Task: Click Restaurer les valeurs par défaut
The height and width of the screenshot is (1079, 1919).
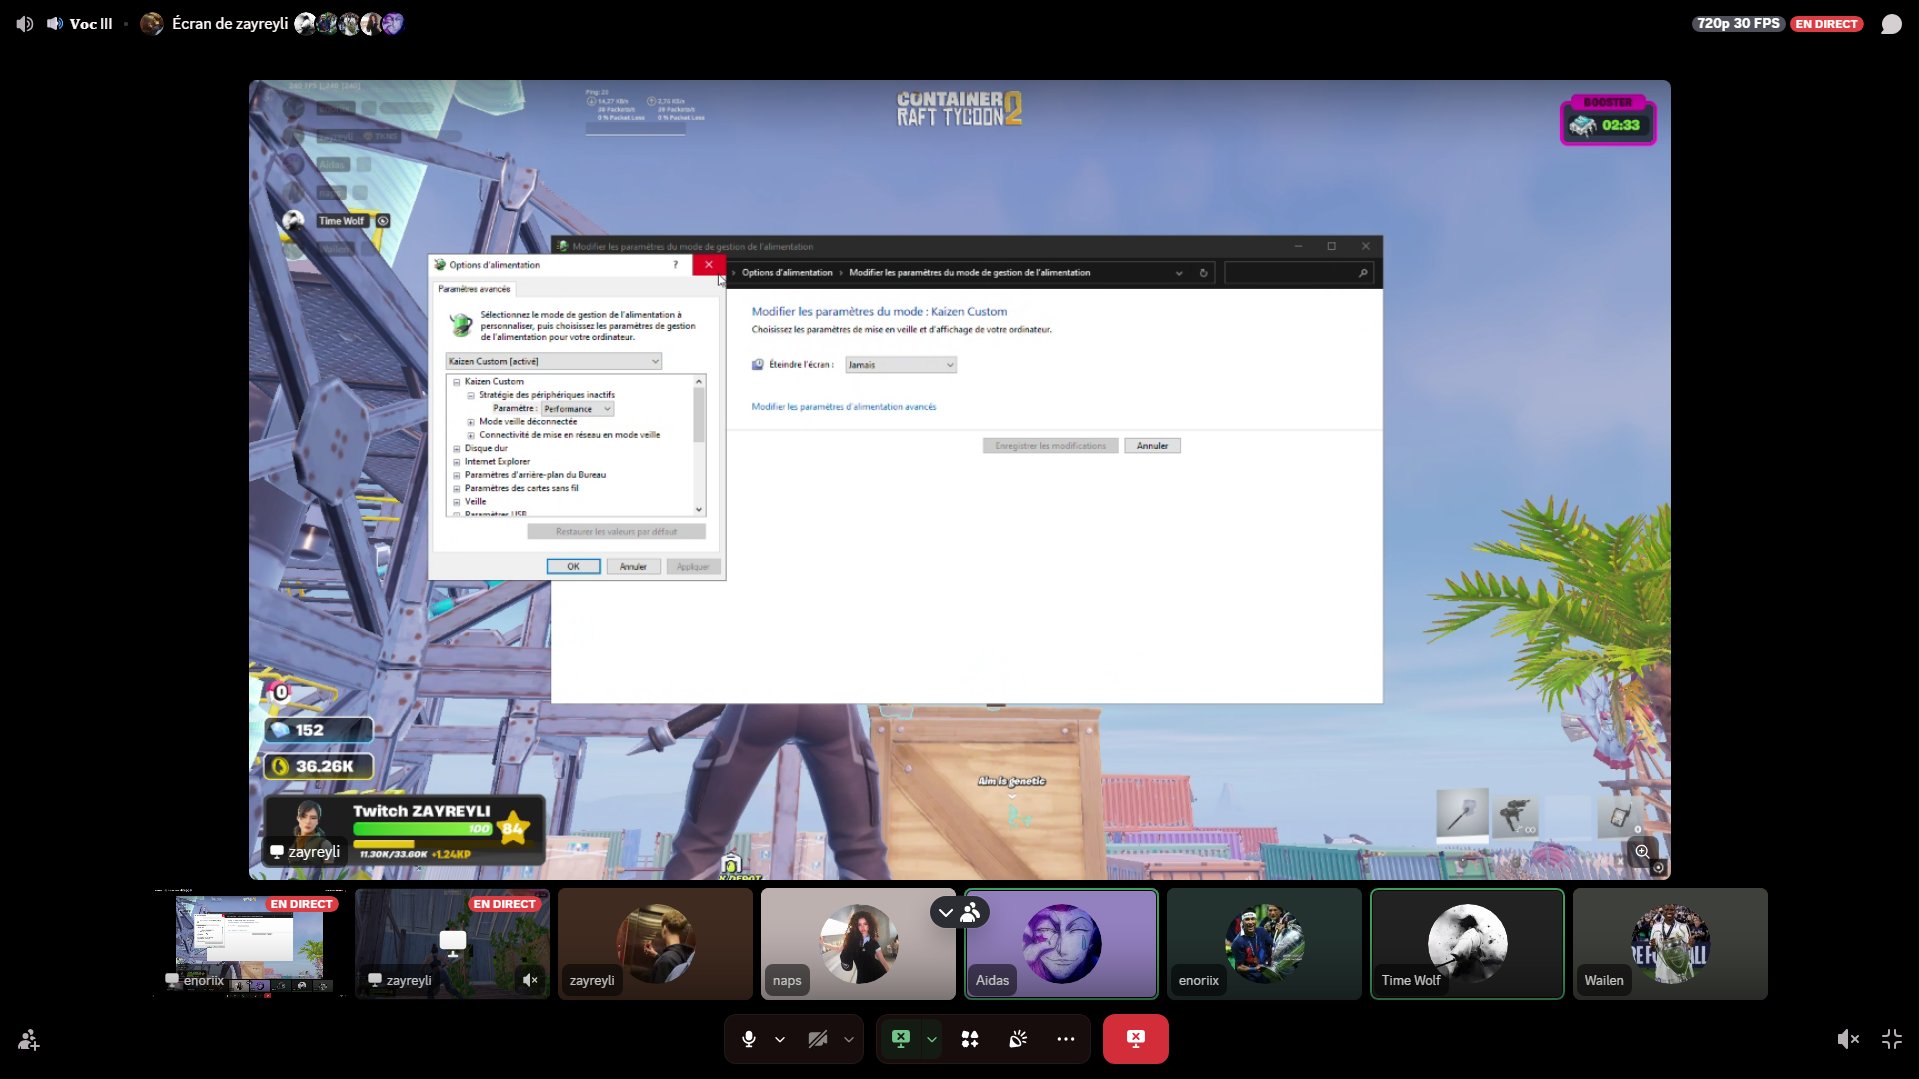Action: click(616, 532)
